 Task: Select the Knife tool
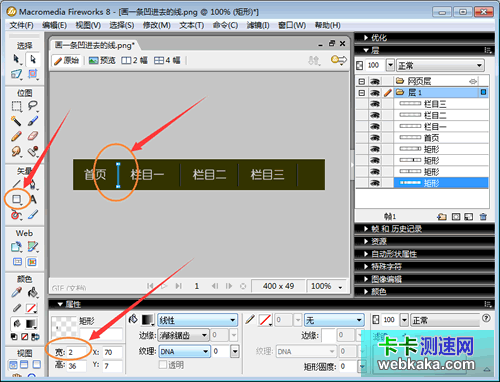pos(33,215)
